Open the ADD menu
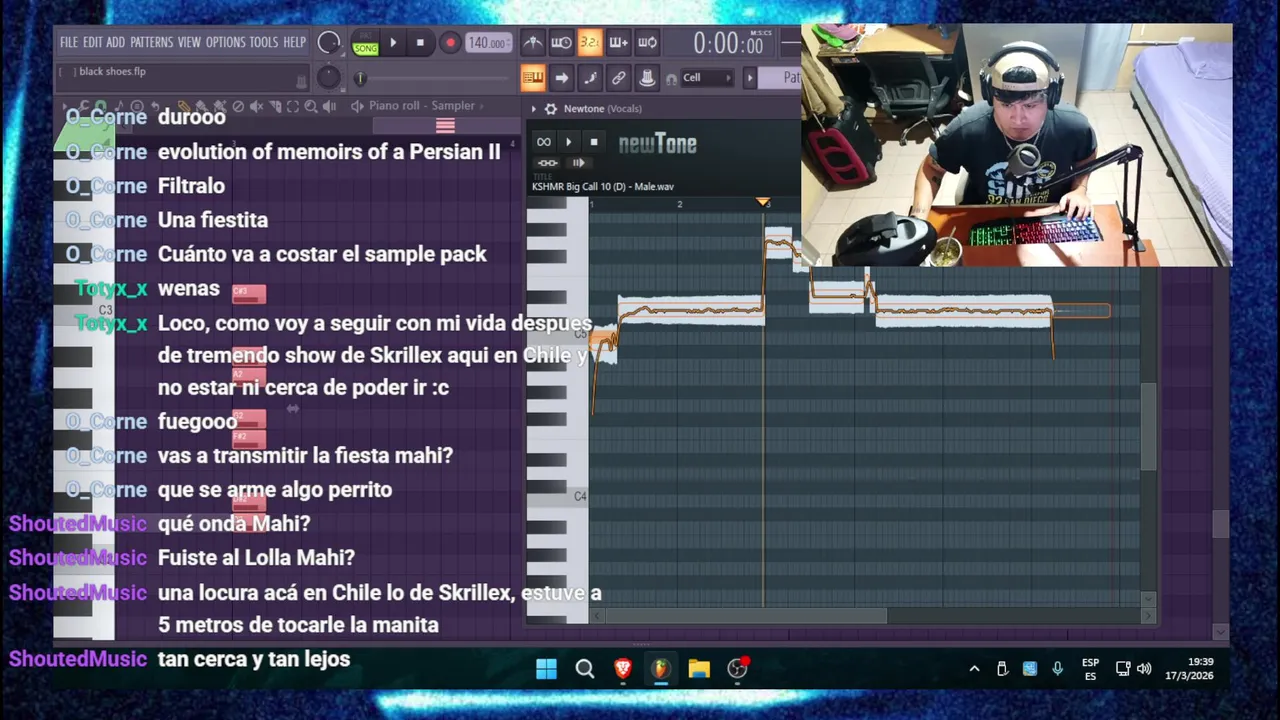Screen dimensions: 1280x720 click(116, 43)
